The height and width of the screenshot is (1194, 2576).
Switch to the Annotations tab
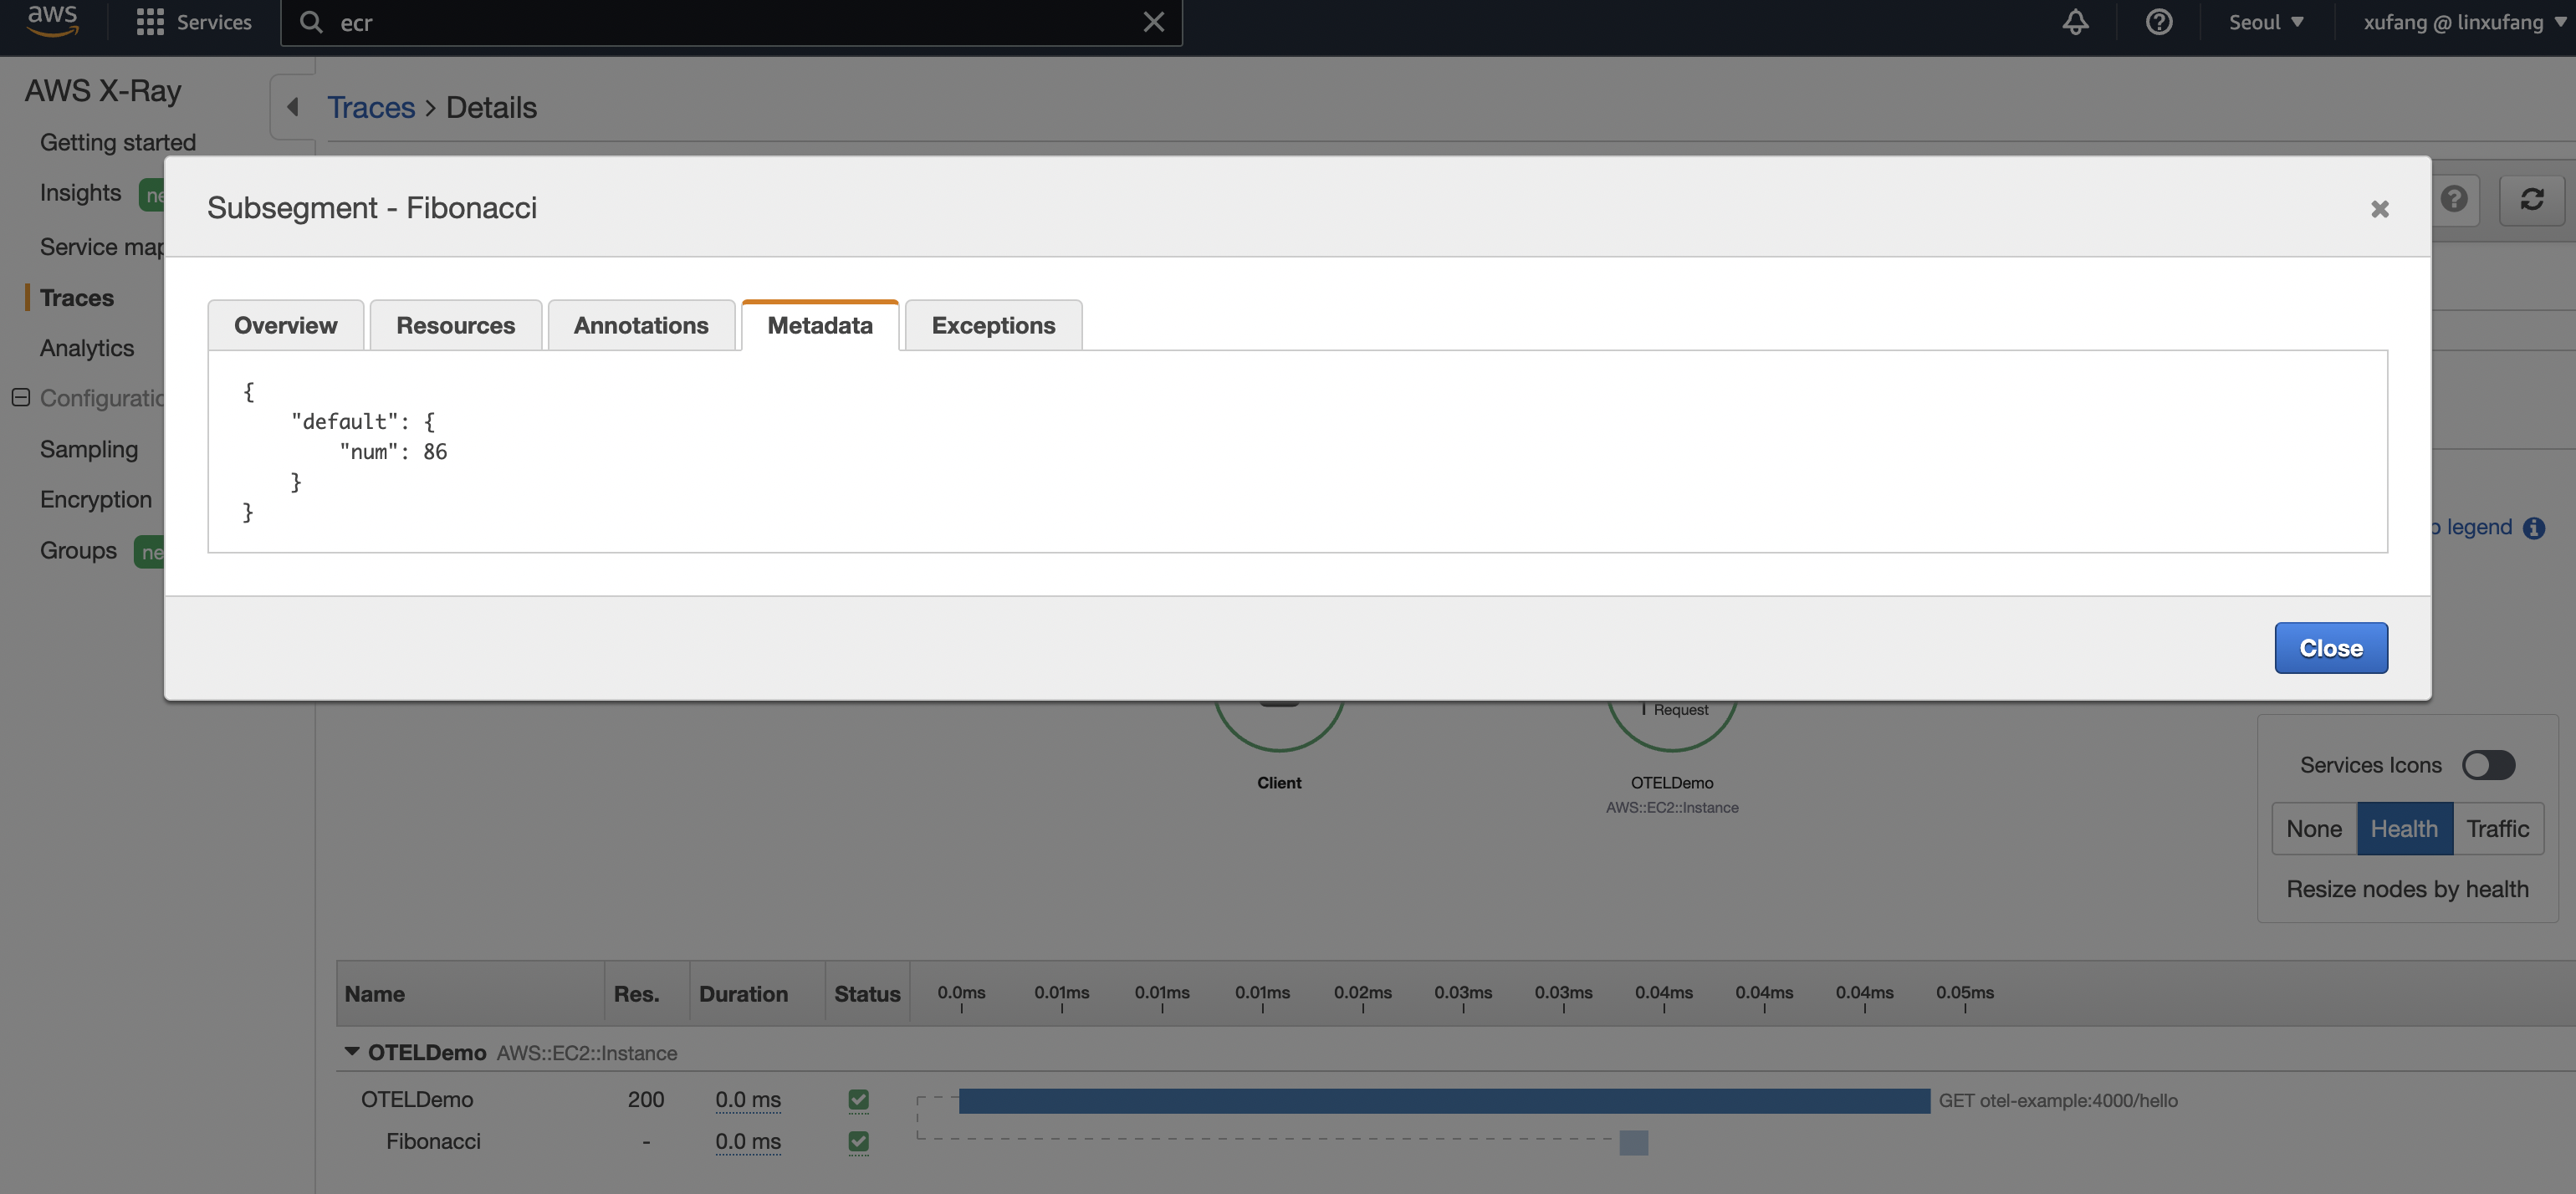(641, 325)
